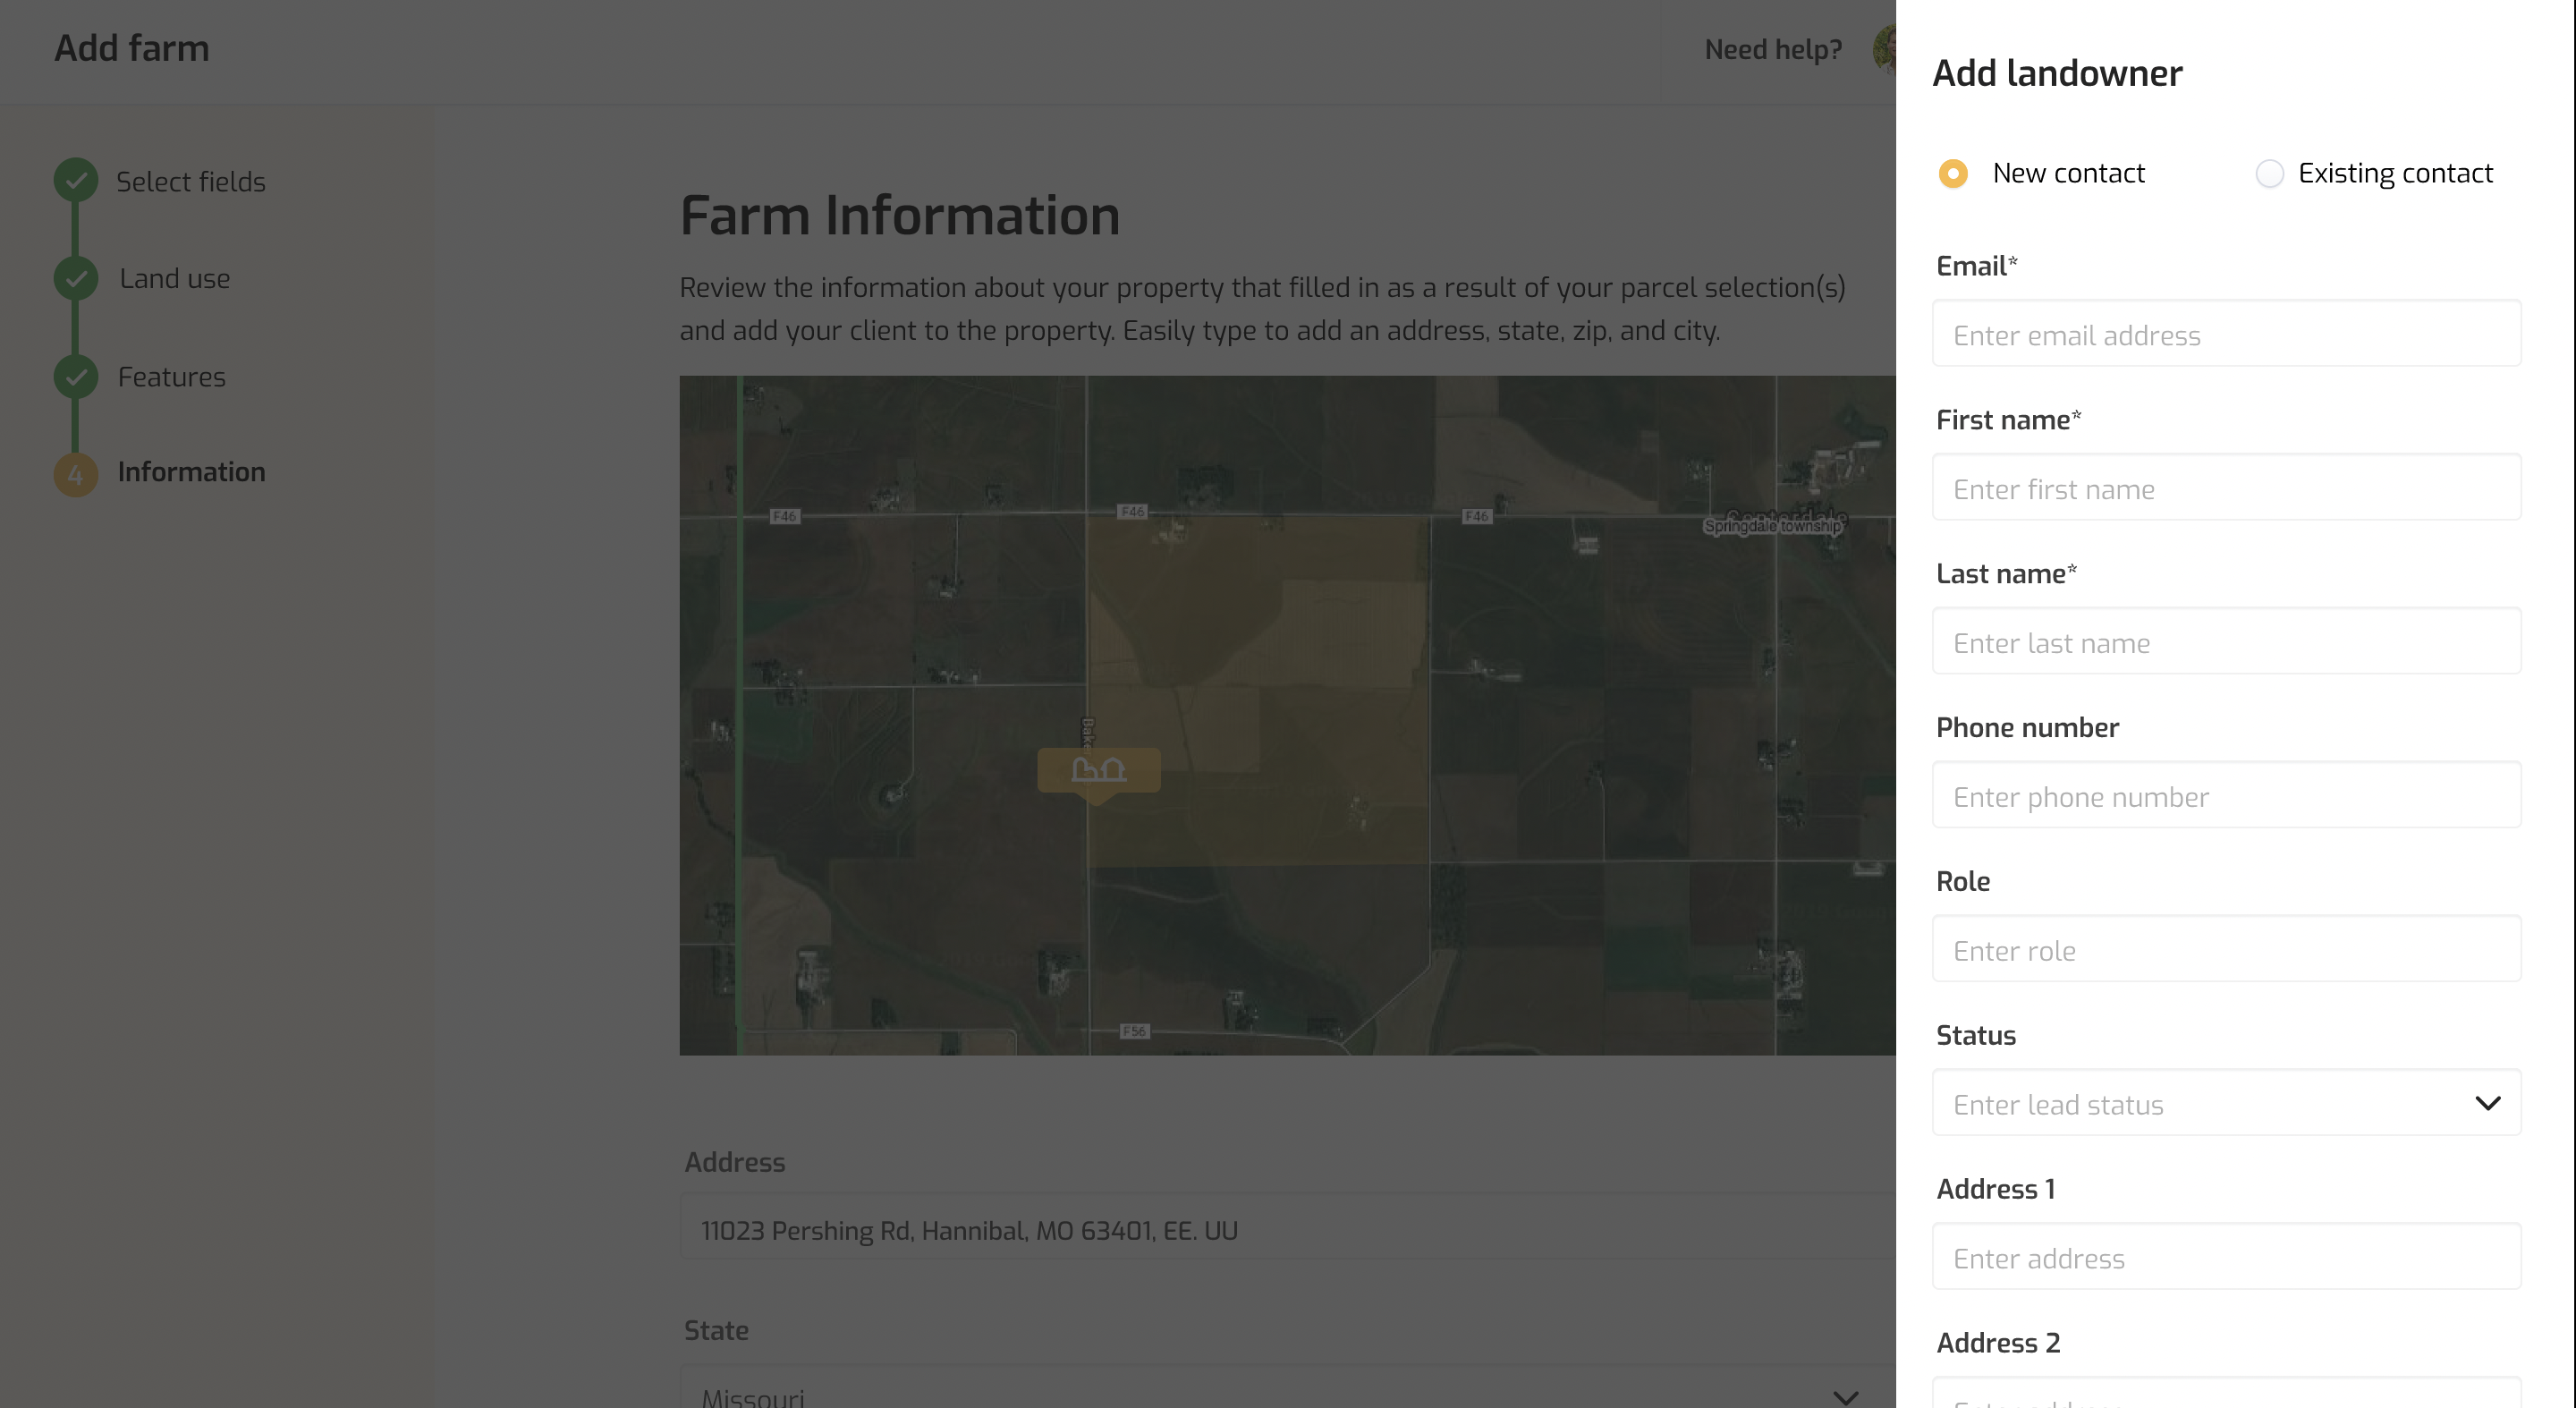The width and height of the screenshot is (2576, 1408).
Task: Jump to the Land use step label
Action: coord(174,279)
